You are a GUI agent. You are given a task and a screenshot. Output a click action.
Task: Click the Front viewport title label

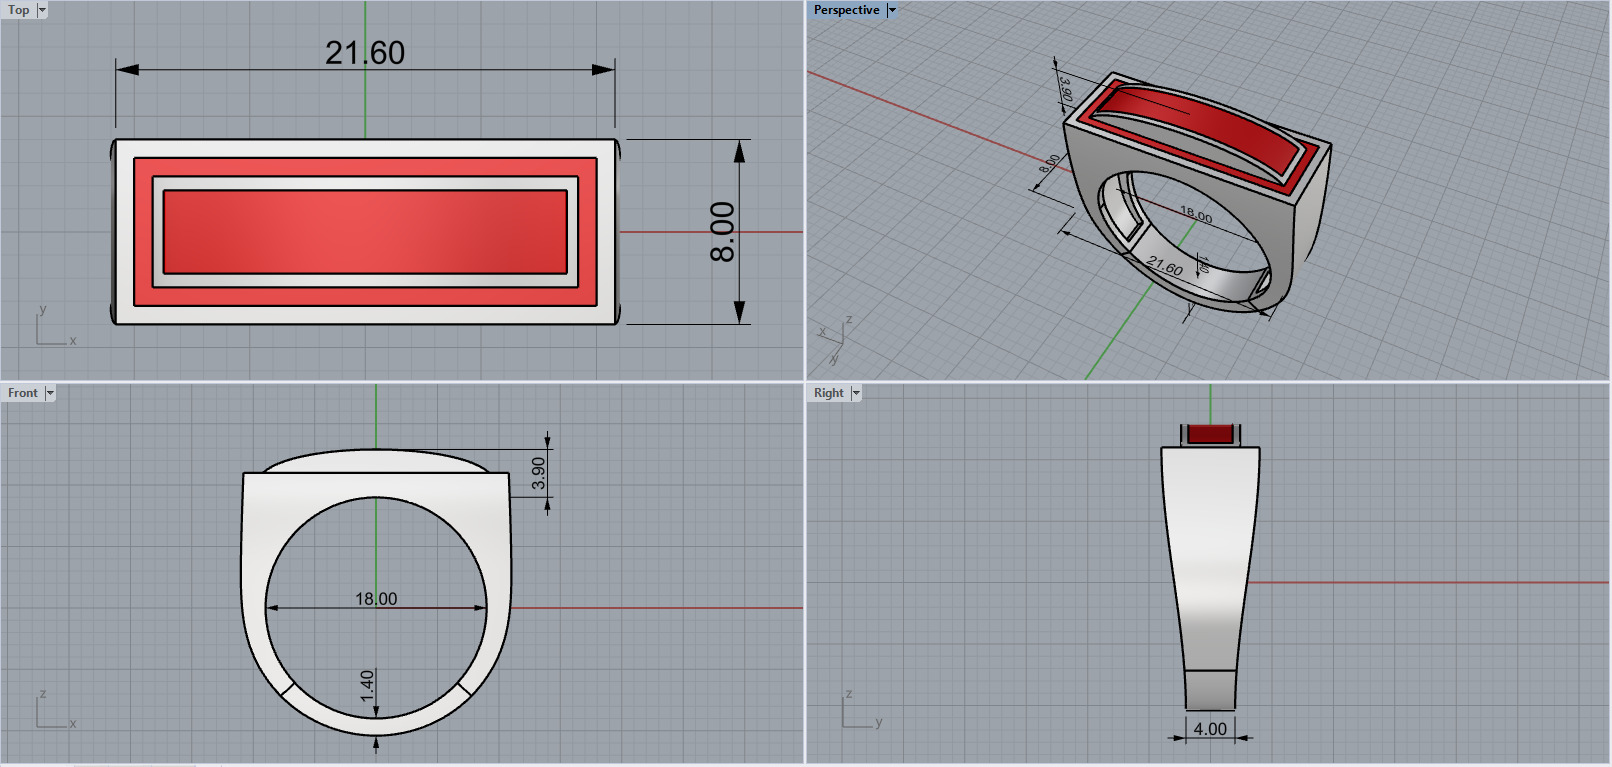[23, 393]
